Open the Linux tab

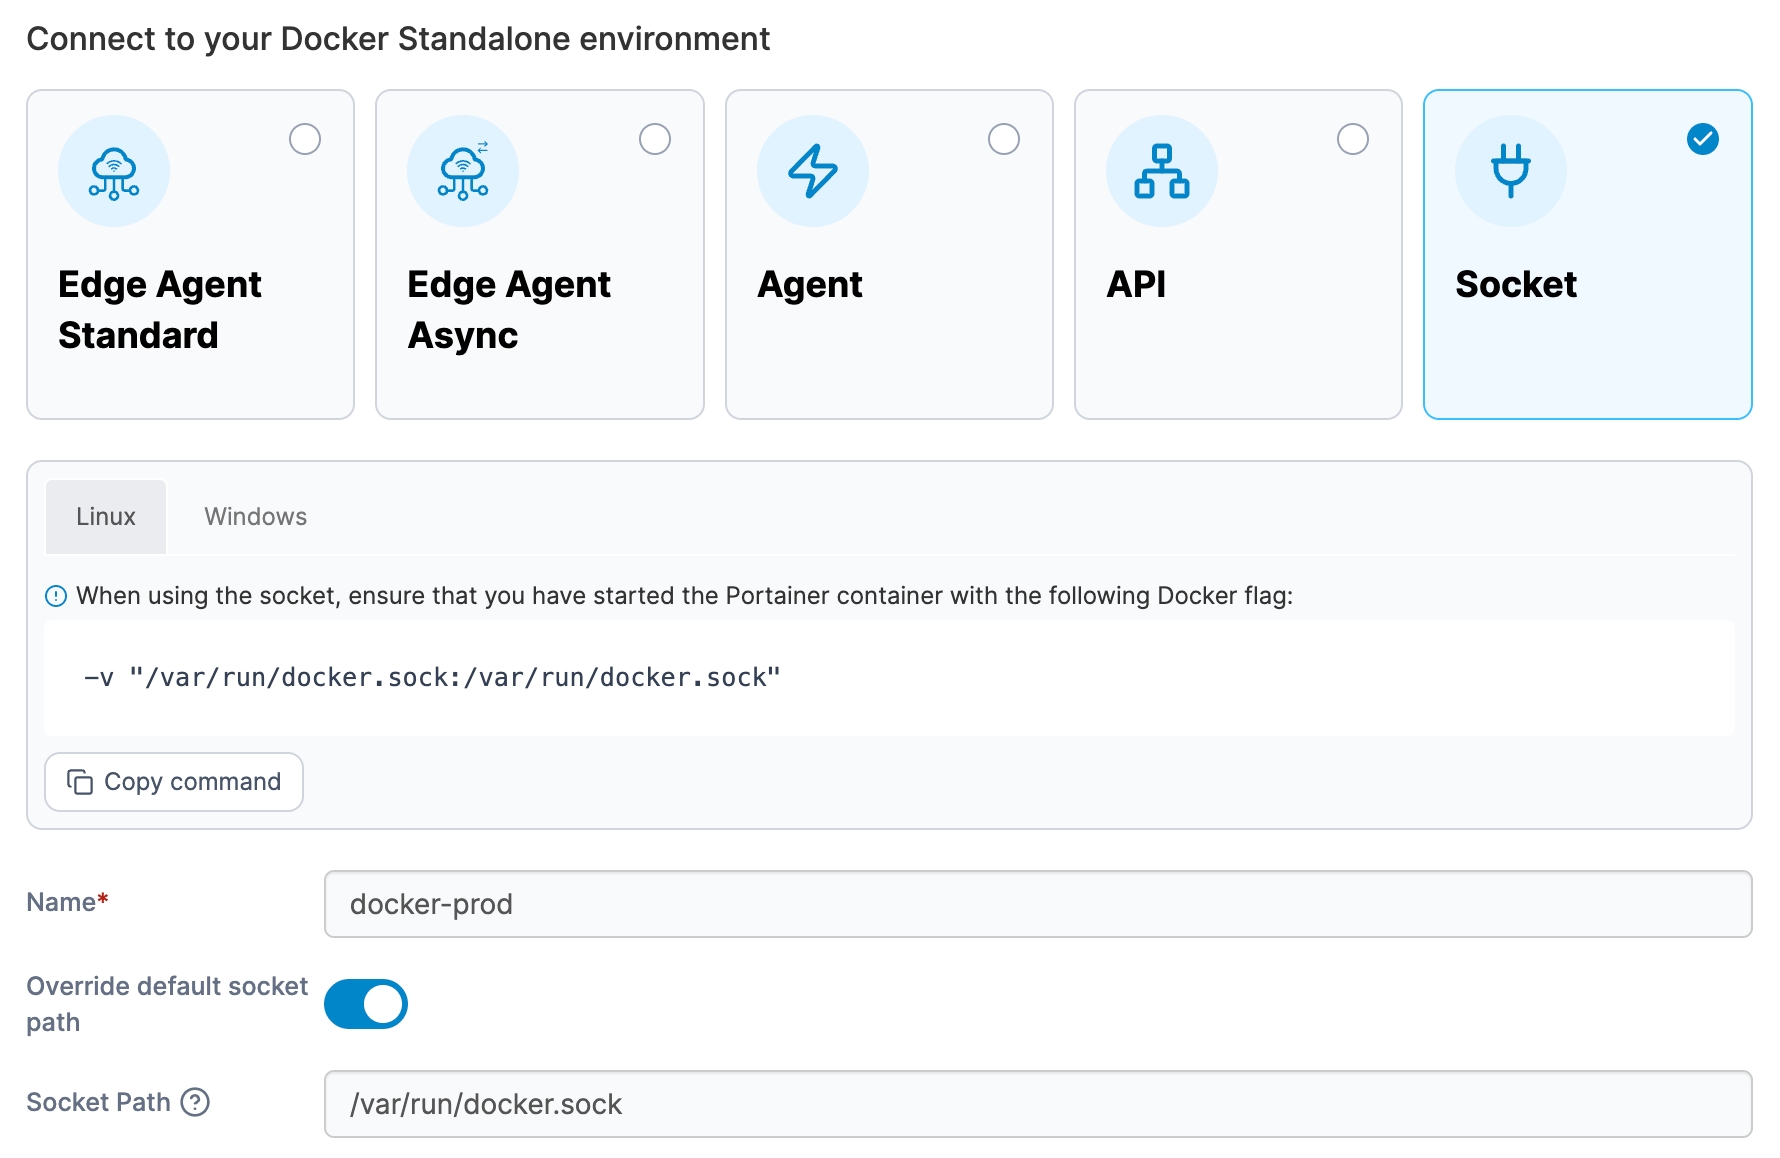(x=106, y=517)
